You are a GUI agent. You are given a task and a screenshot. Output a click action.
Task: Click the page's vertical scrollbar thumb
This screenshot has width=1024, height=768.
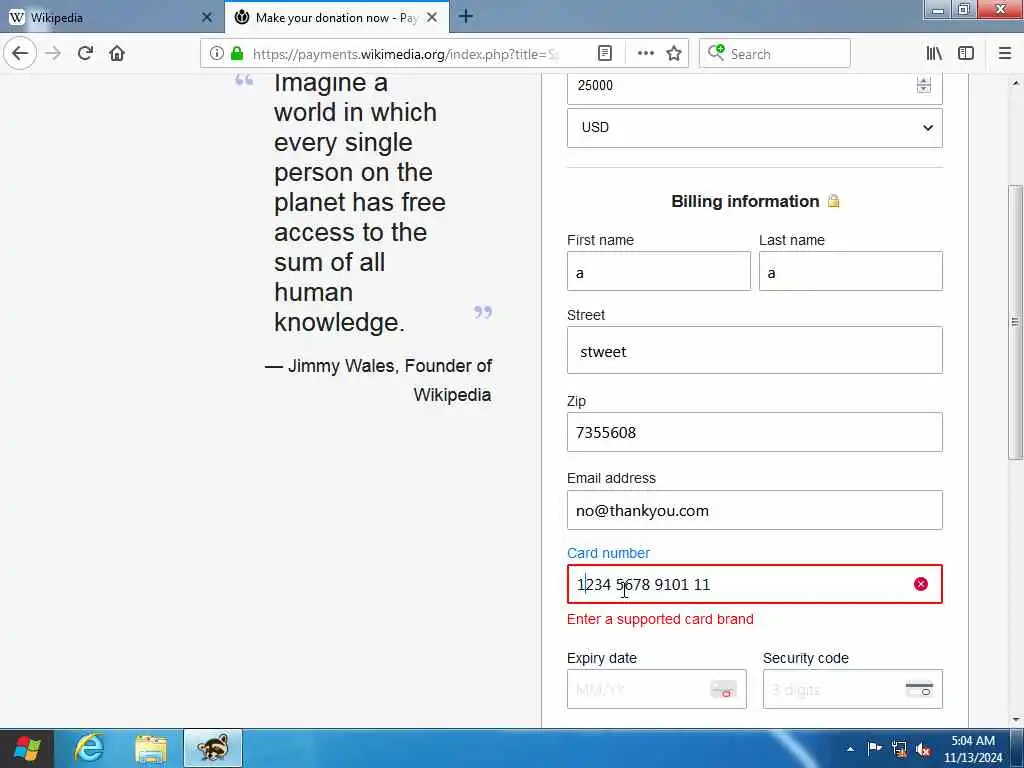coord(1015,322)
